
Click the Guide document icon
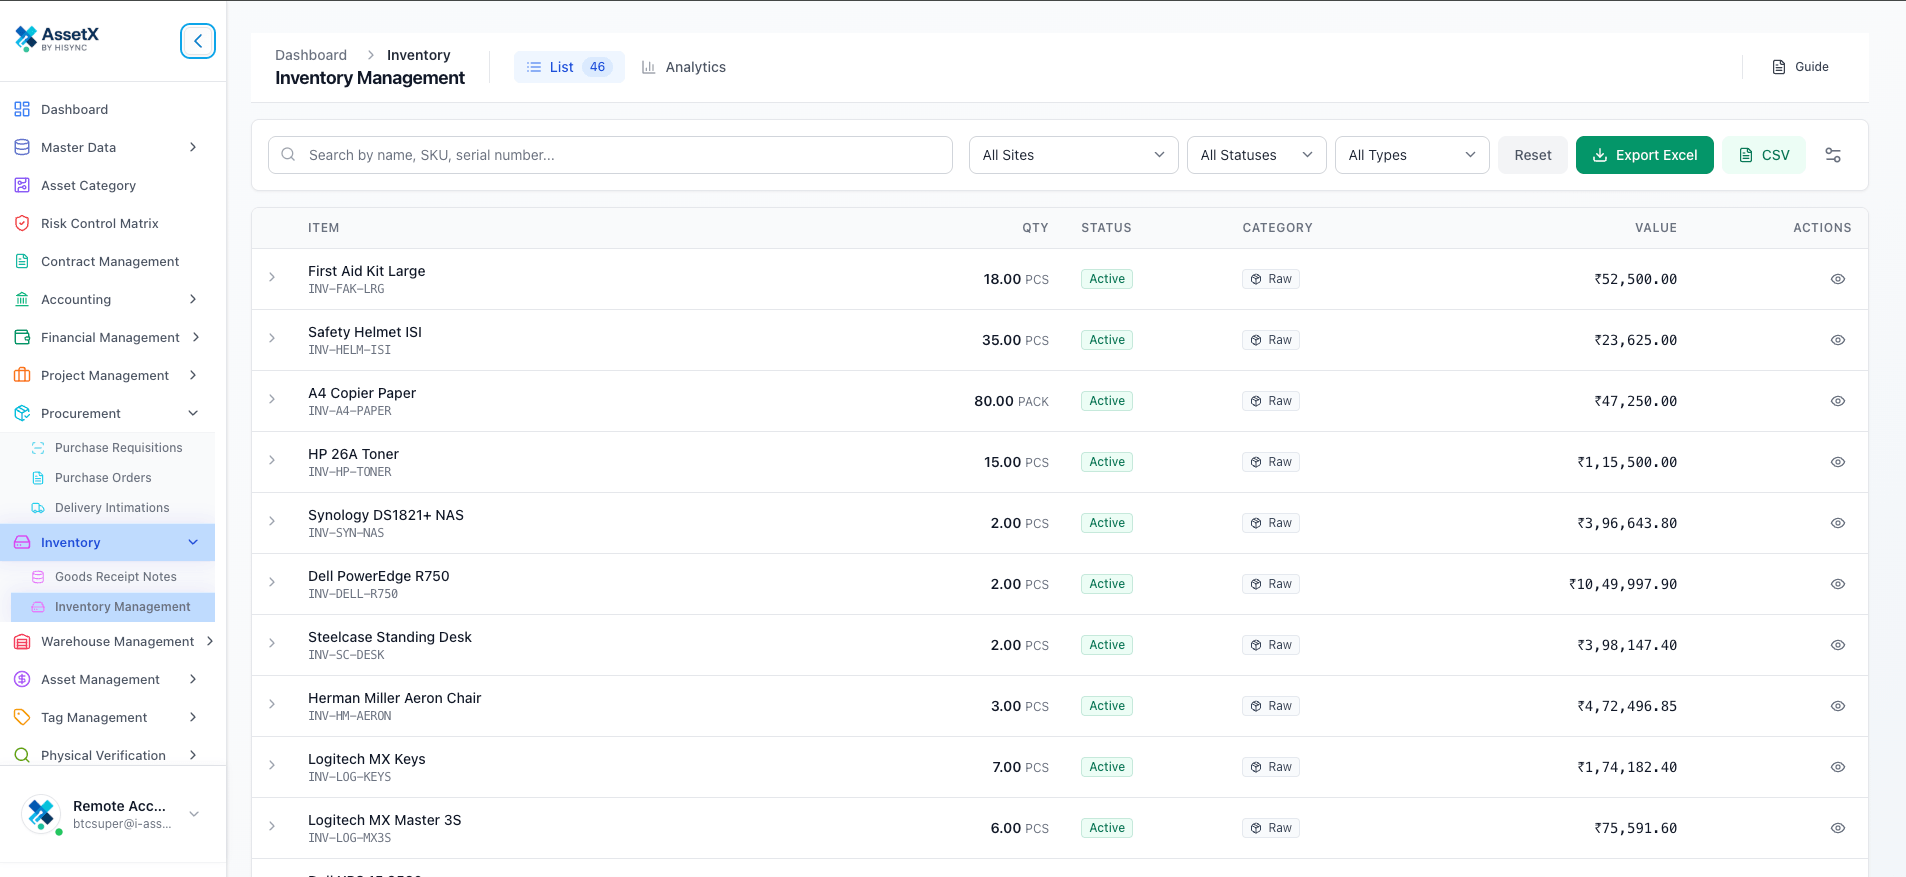(x=1778, y=67)
